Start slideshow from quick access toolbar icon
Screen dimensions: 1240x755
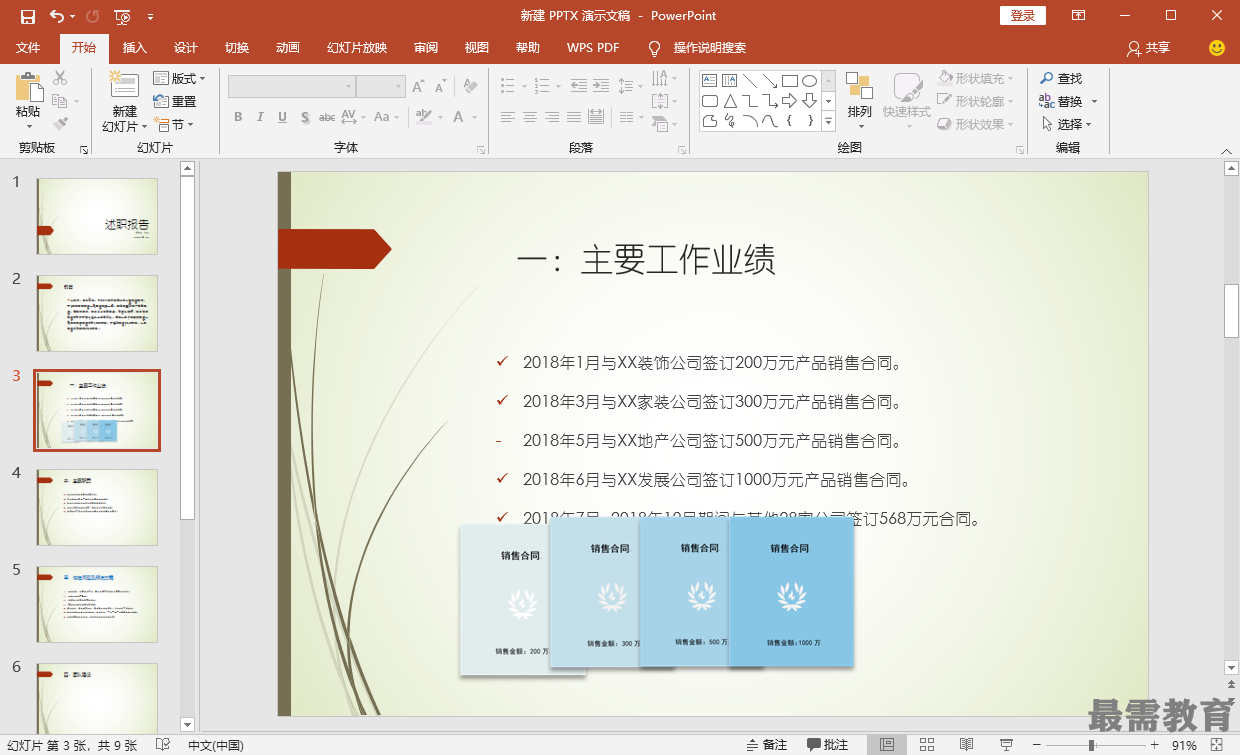click(x=122, y=16)
